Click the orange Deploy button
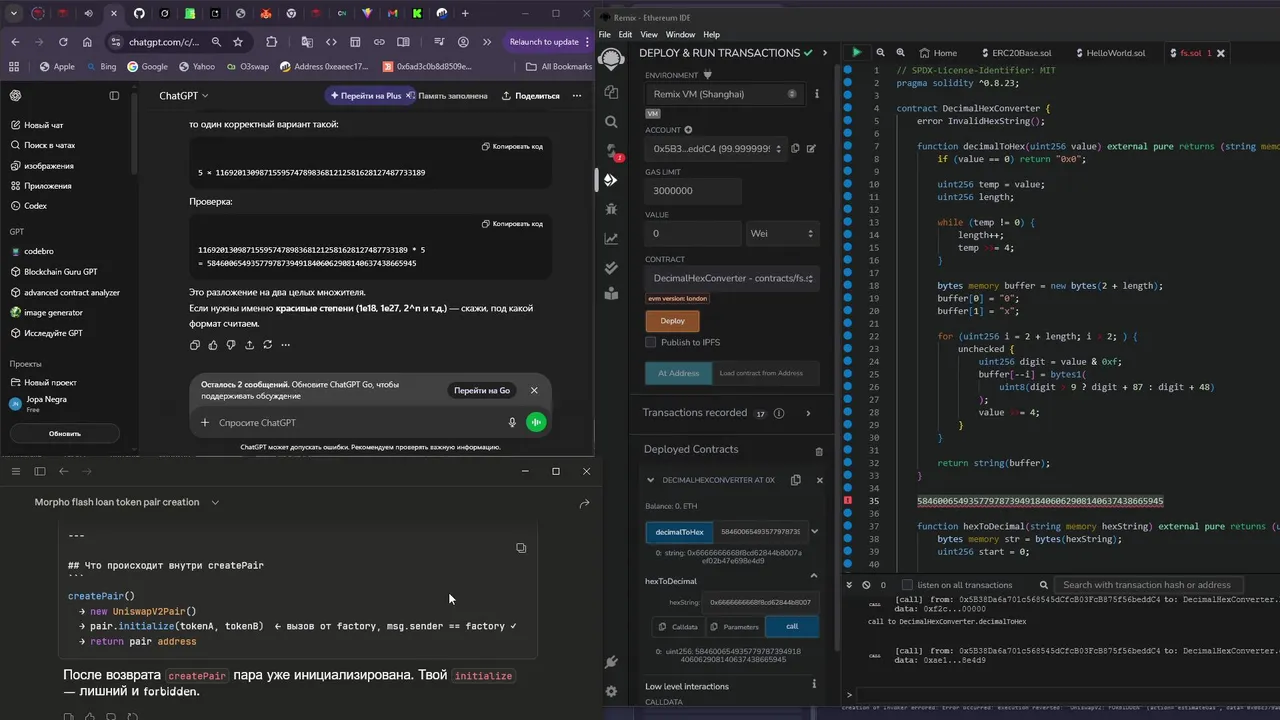1280x720 pixels. click(x=672, y=321)
